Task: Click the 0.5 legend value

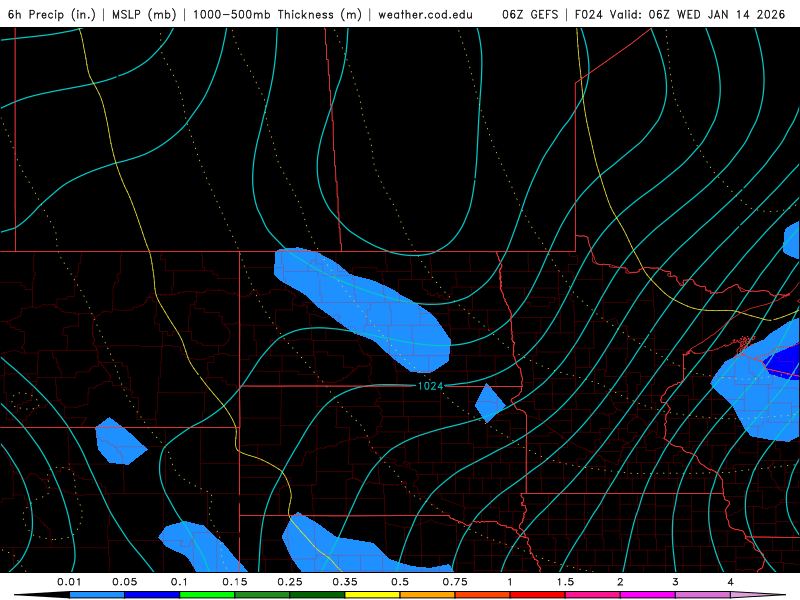Action: (x=400, y=582)
